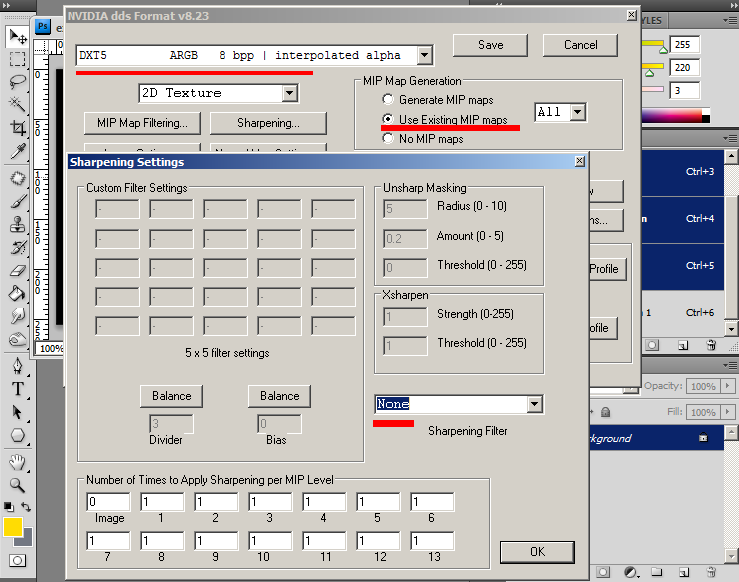This screenshot has width=739, height=582.
Task: Select the Ctrl+5 channel row
Action: [x=682, y=267]
